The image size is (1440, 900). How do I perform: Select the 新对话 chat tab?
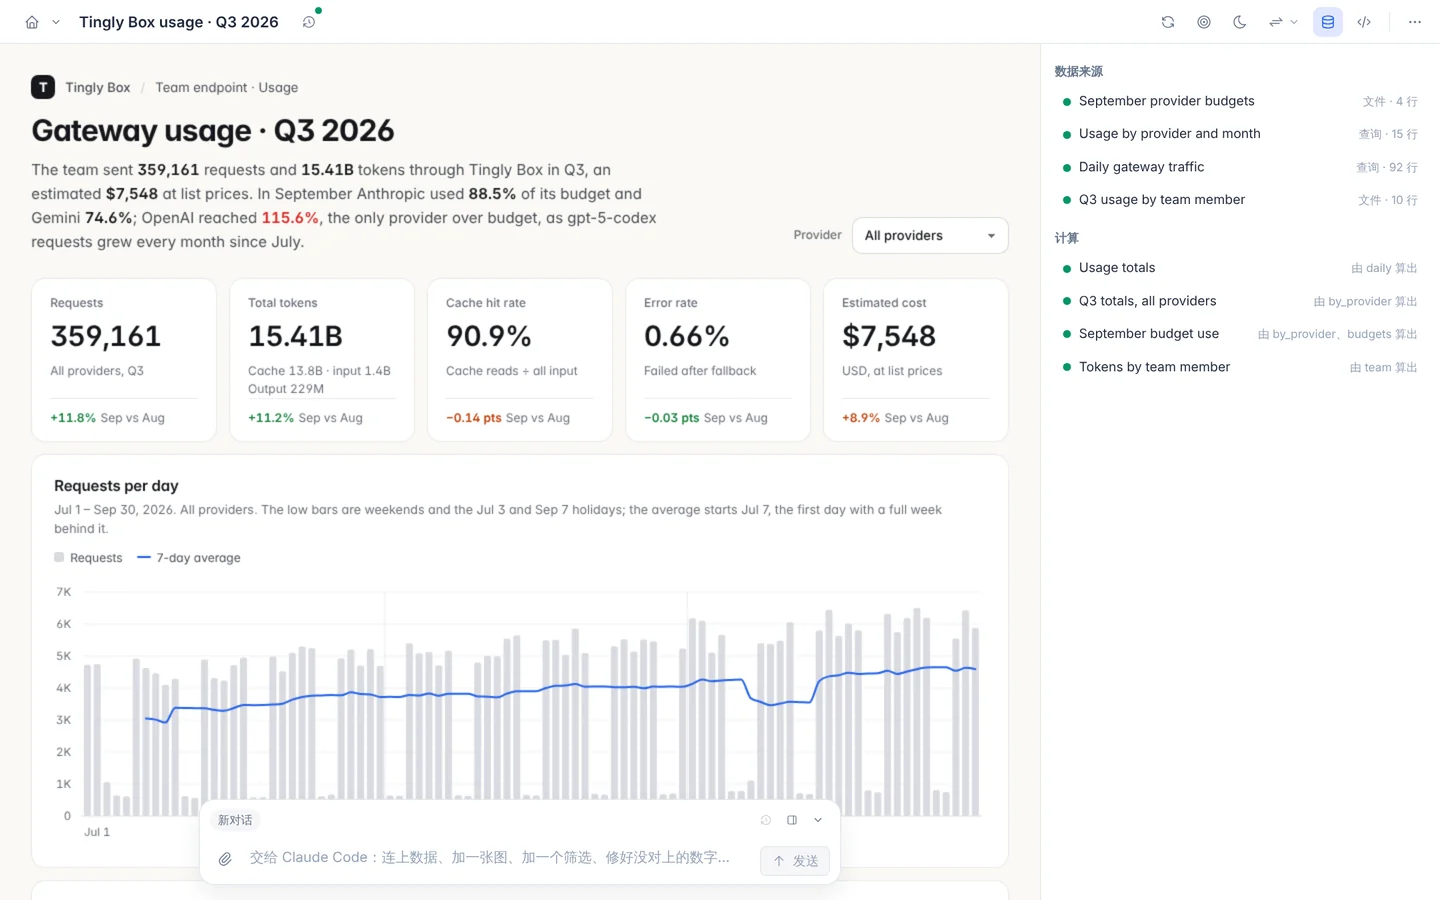tap(235, 820)
